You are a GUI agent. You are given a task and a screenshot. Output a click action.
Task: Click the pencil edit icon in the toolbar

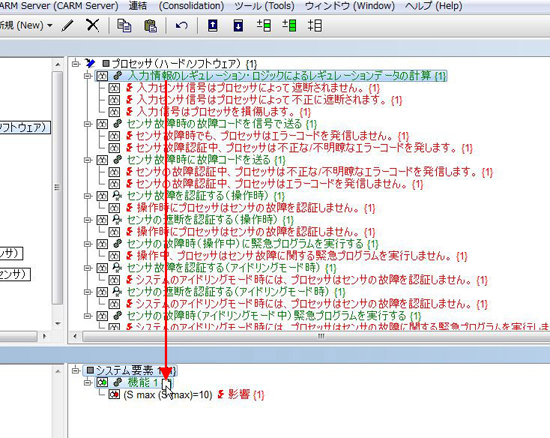pyautogui.click(x=67, y=26)
